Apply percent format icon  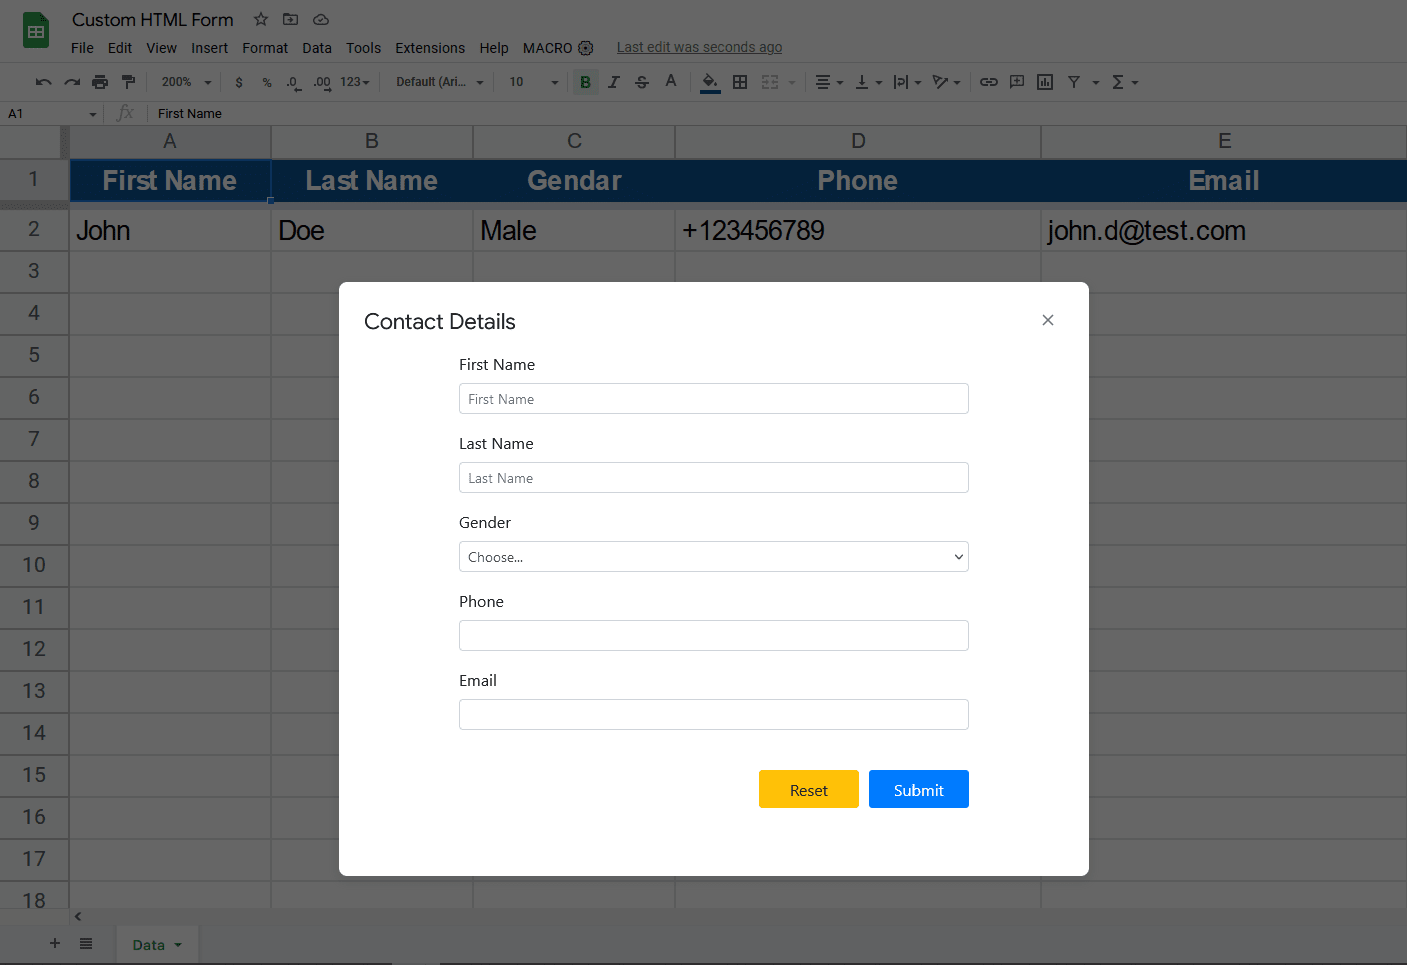point(267,82)
